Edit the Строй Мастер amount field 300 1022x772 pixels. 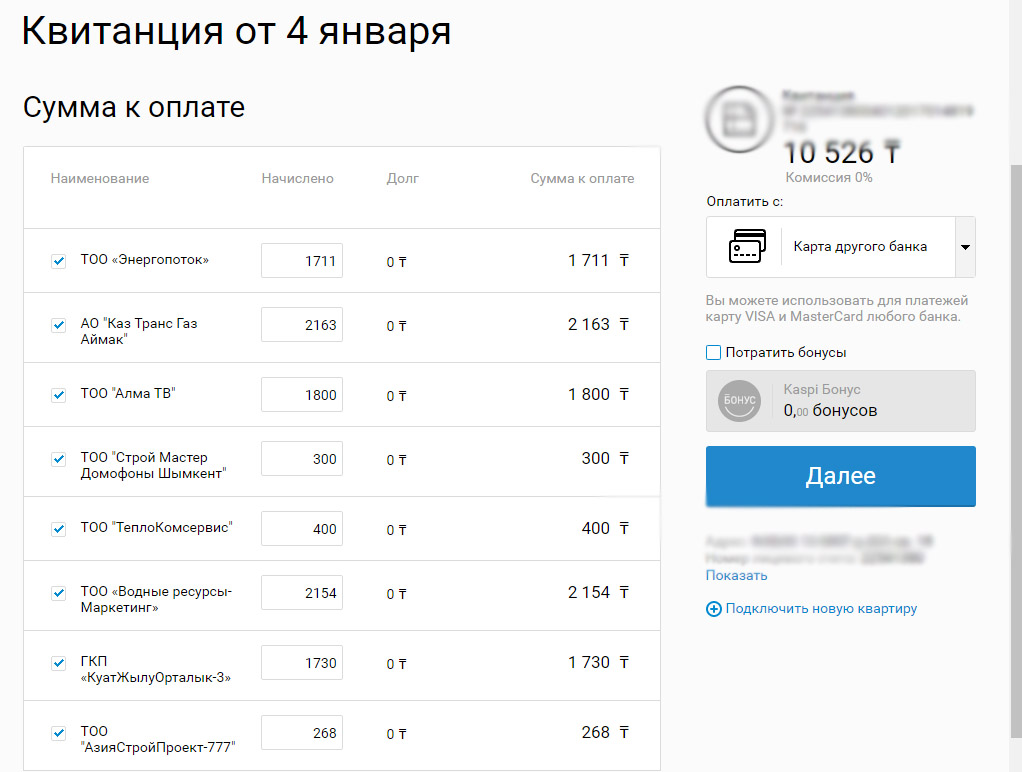click(302, 458)
